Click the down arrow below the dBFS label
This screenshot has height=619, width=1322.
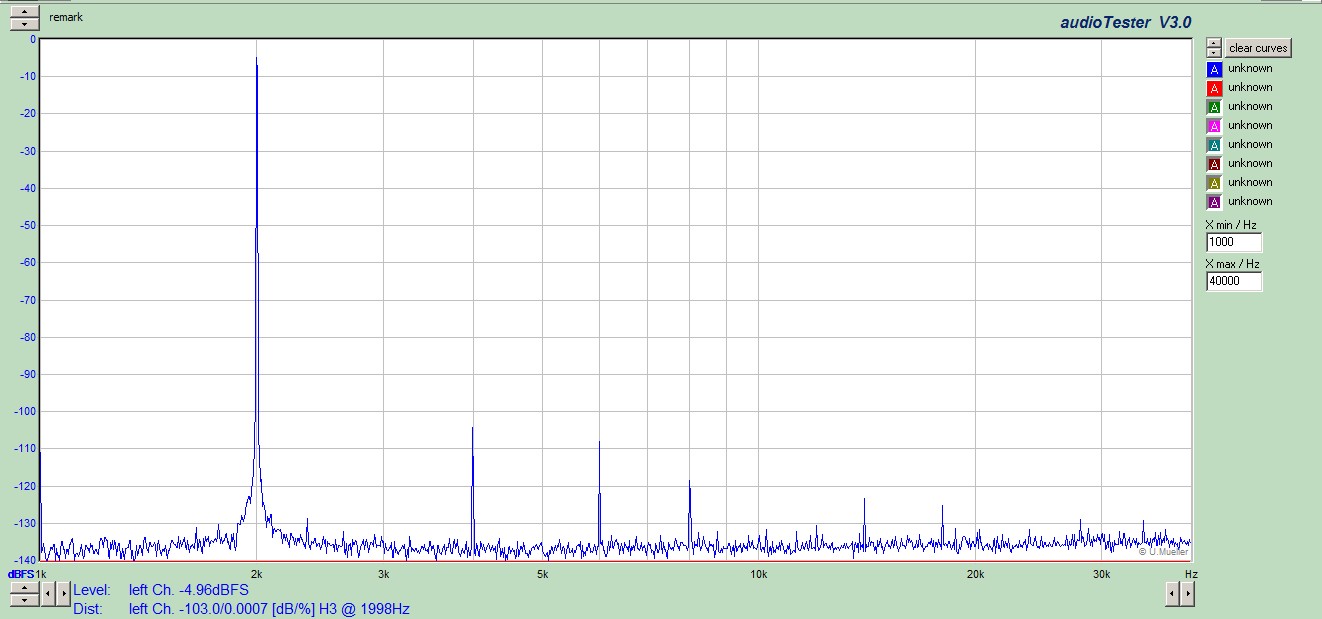point(25,599)
